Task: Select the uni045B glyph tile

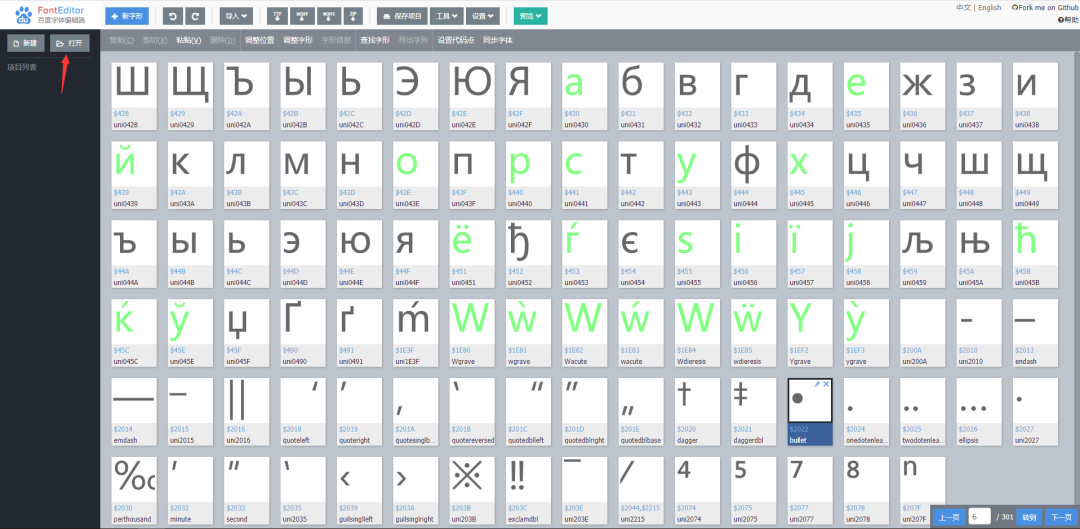Action: point(1035,254)
